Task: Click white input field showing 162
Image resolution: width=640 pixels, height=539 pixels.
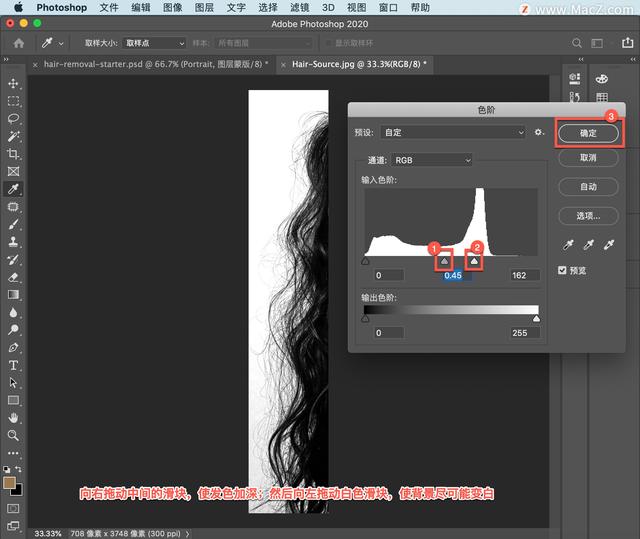Action: tap(524, 275)
